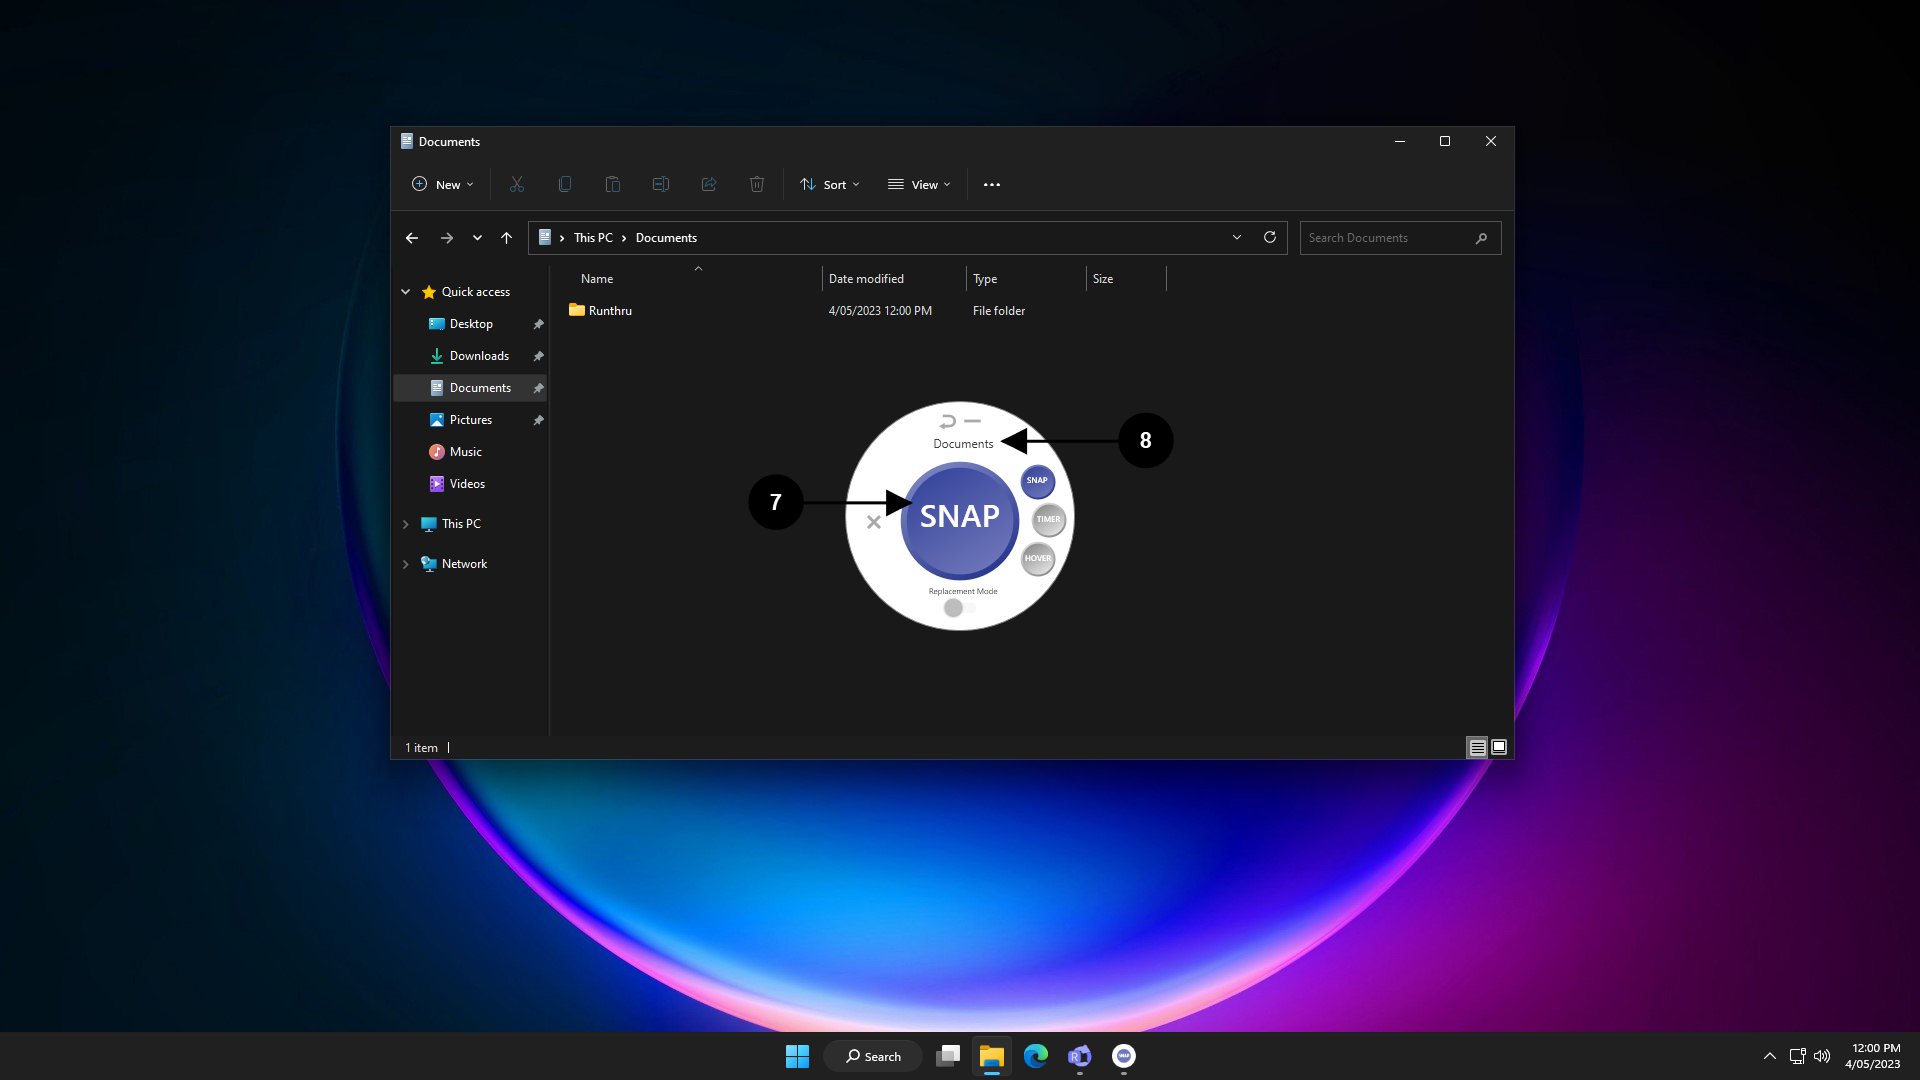Screen dimensions: 1920x1080
Task: Minimize the snap widget with dash icon
Action: coord(972,422)
